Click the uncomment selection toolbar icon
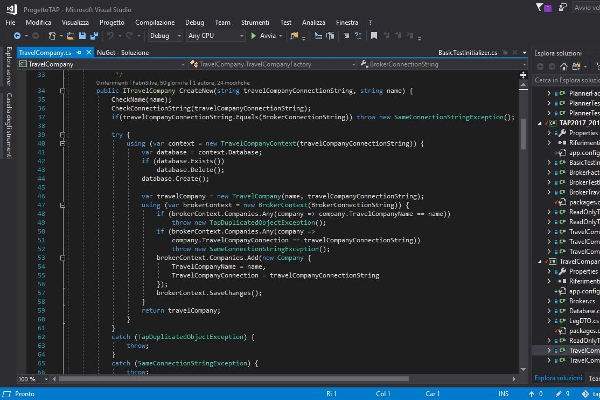This screenshot has height=400, width=600. click(358, 36)
